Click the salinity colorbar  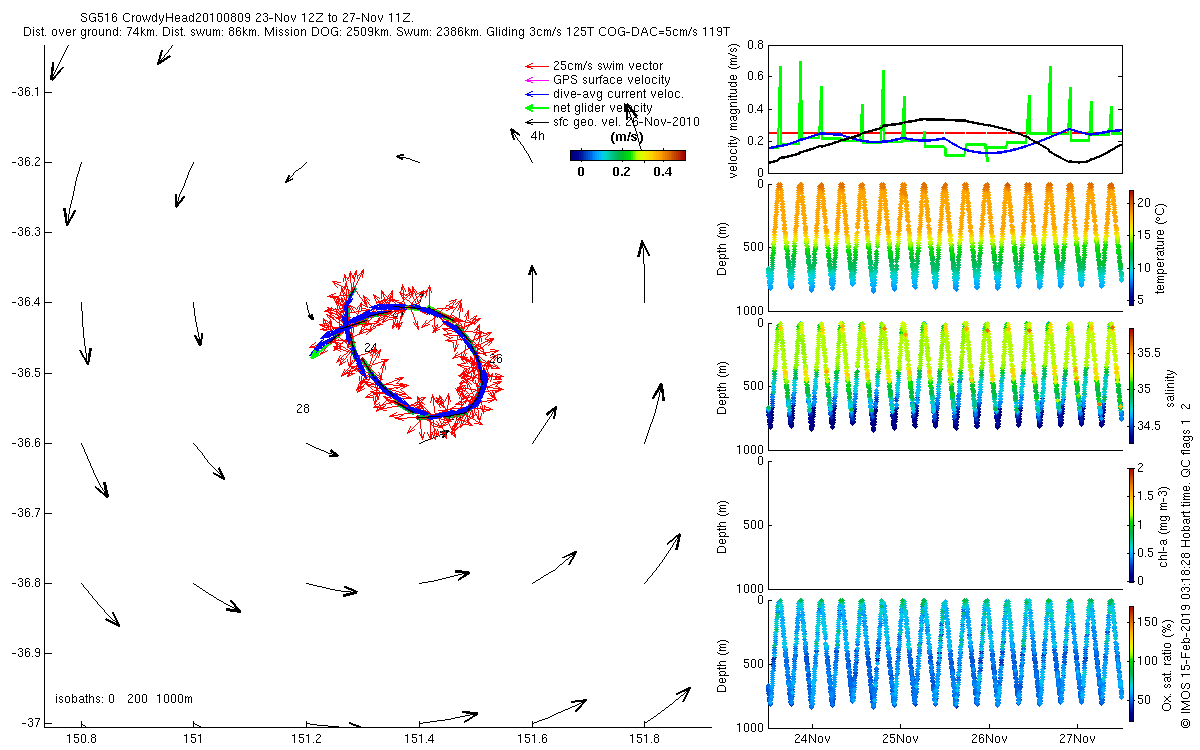[1131, 384]
